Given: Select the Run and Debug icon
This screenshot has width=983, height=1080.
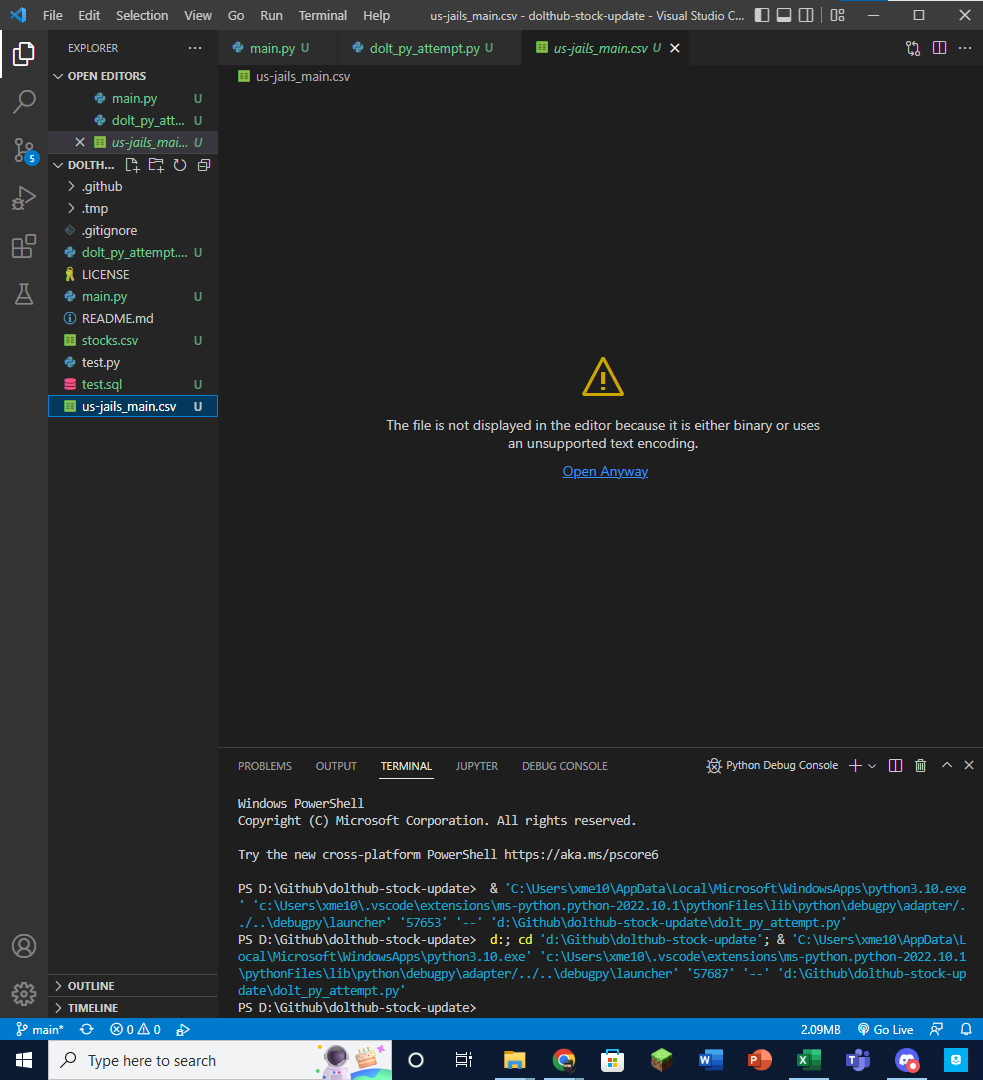Looking at the screenshot, I should [24, 198].
